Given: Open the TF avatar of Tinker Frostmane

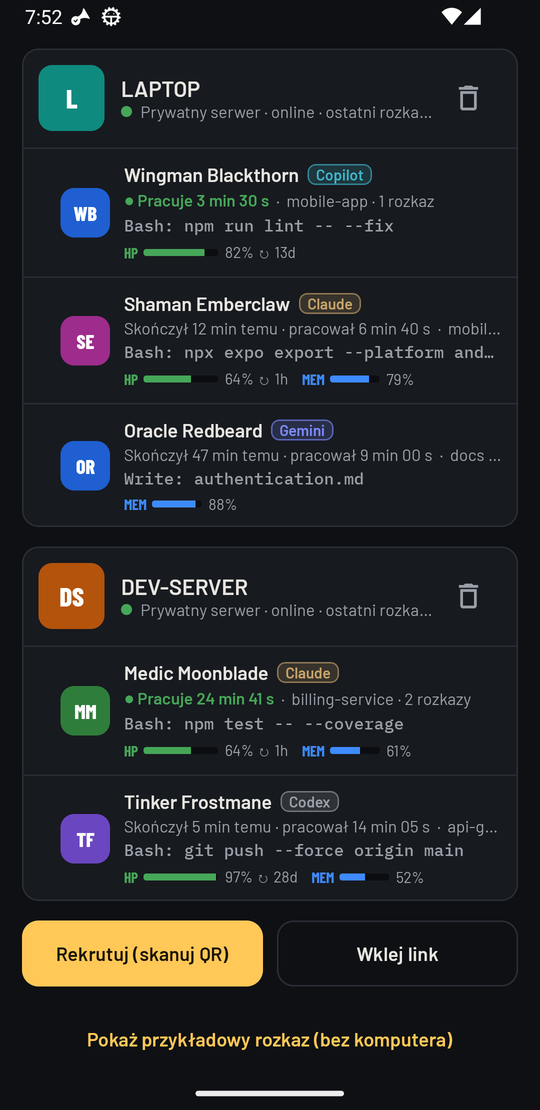Looking at the screenshot, I should pyautogui.click(x=85, y=839).
